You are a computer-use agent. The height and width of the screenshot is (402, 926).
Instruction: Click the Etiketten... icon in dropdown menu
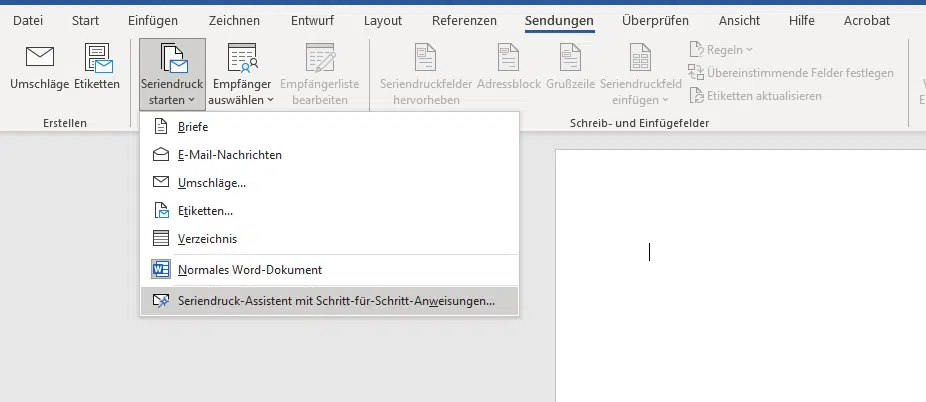[161, 210]
